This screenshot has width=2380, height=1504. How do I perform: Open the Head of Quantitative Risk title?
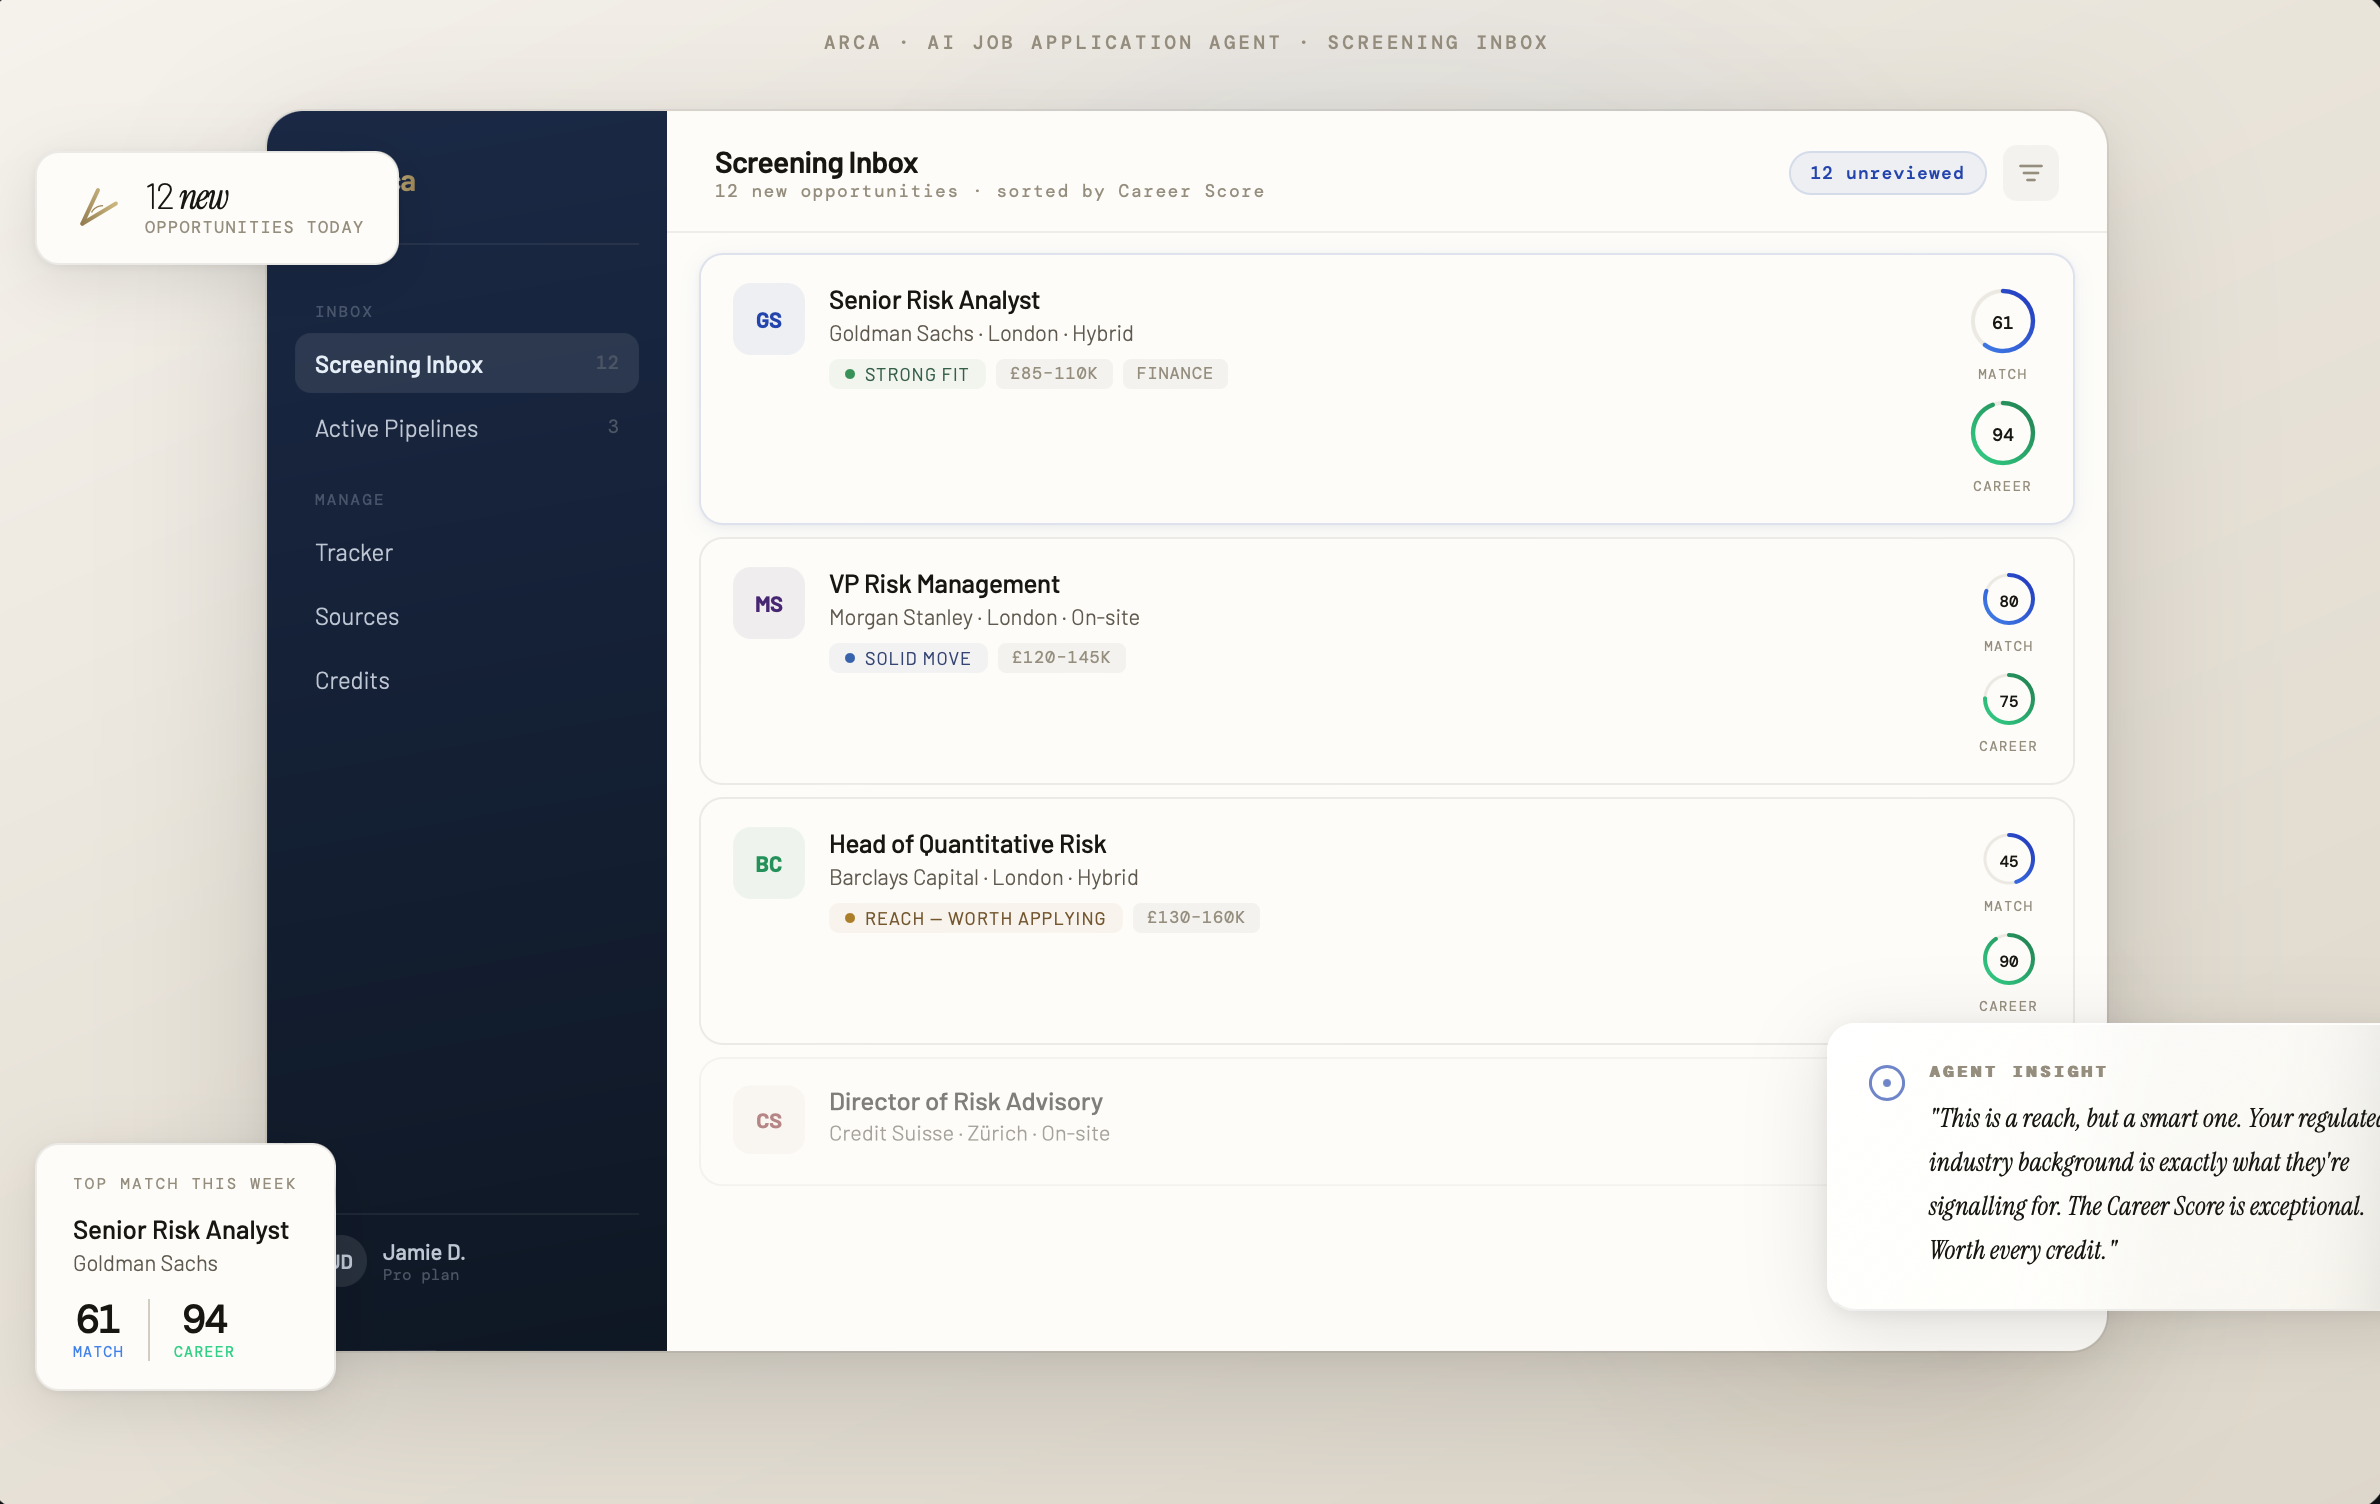tap(967, 844)
